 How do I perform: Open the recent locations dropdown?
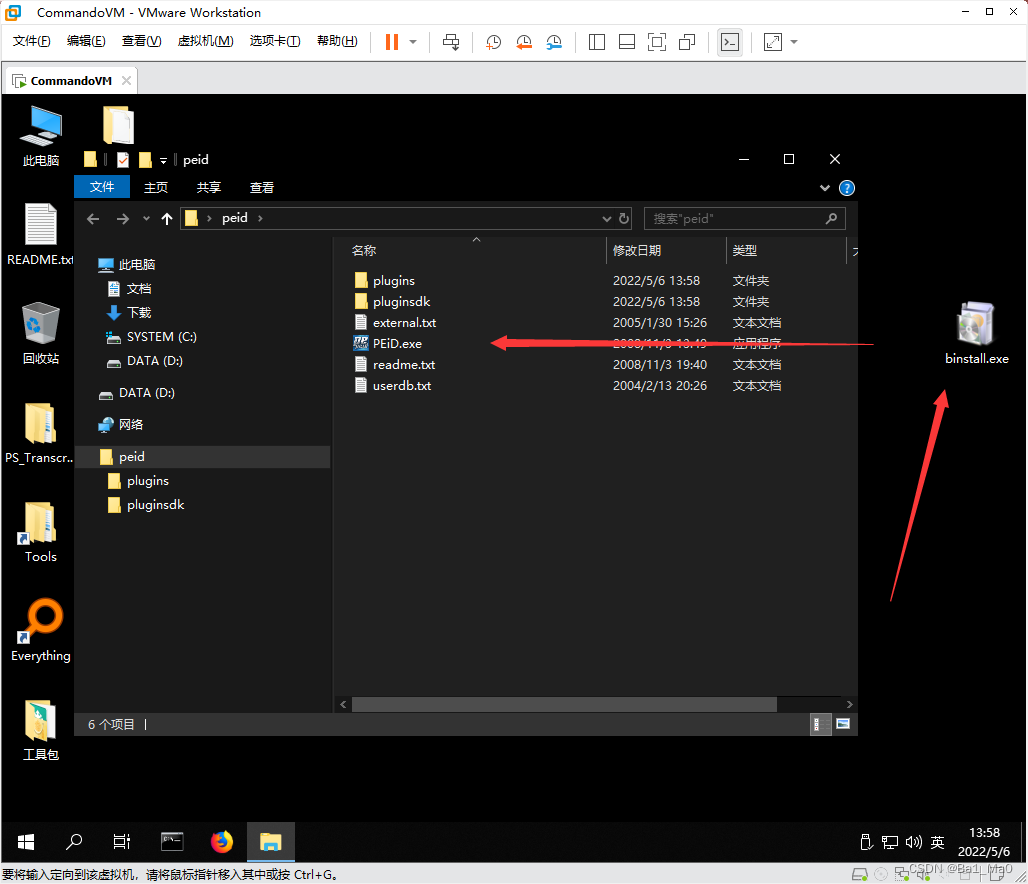146,218
